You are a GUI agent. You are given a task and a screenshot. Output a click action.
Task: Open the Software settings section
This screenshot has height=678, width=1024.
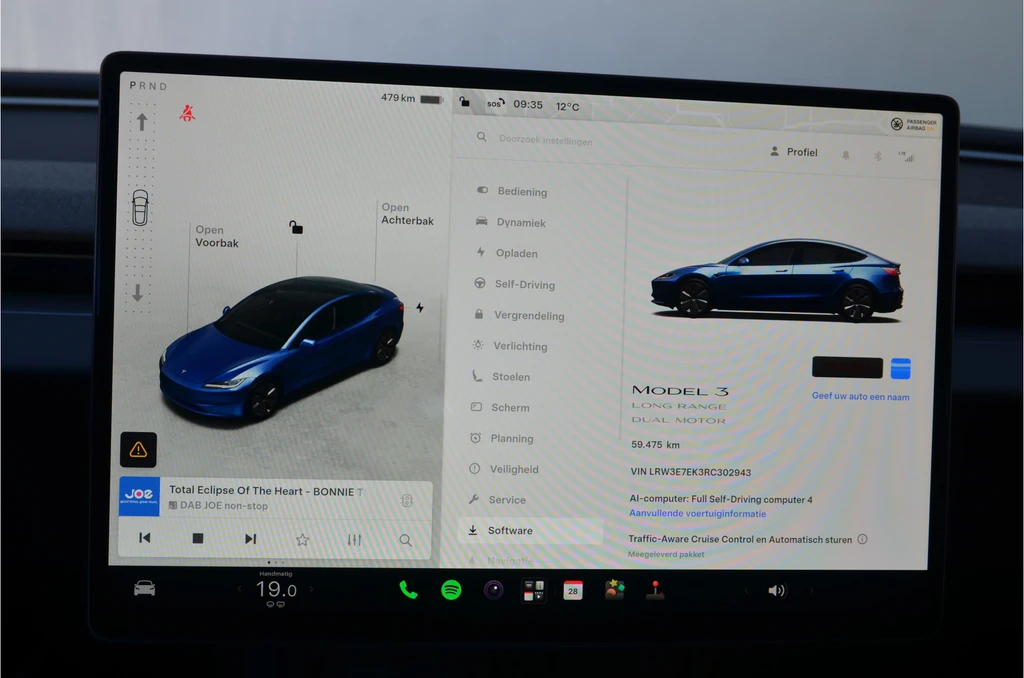(x=530, y=530)
